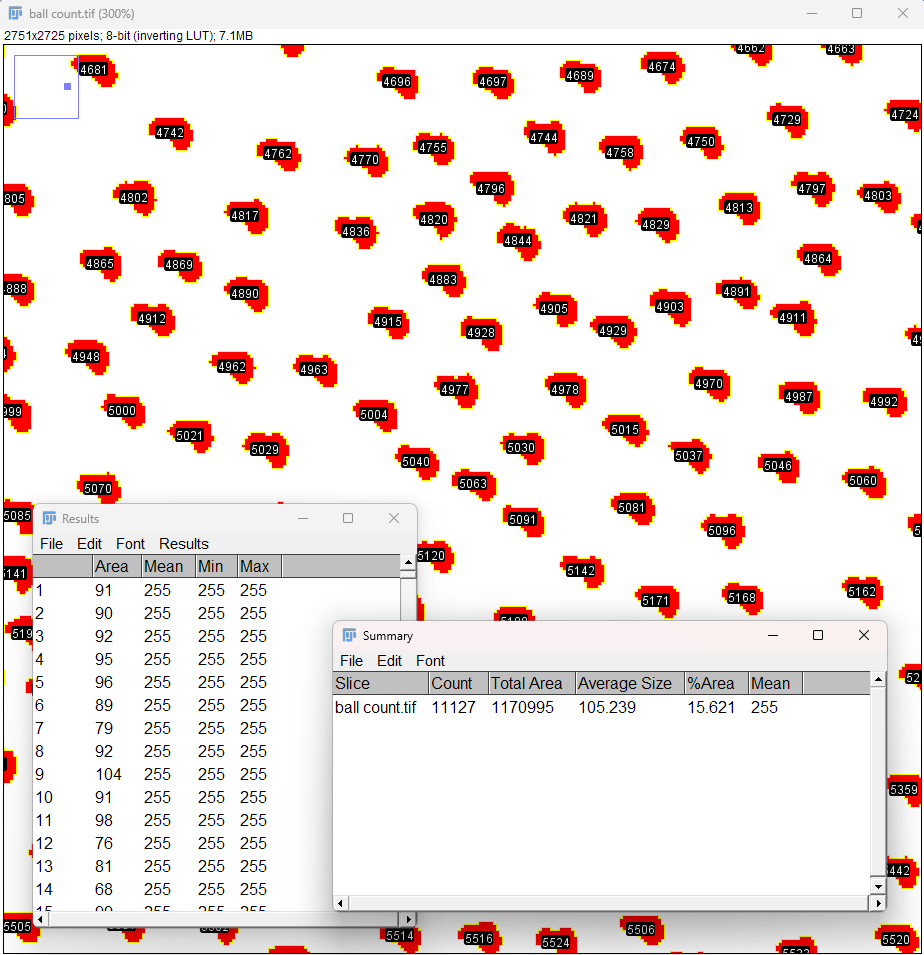Open the Font menu in Summary window
This screenshot has width=924, height=955.
(x=430, y=661)
